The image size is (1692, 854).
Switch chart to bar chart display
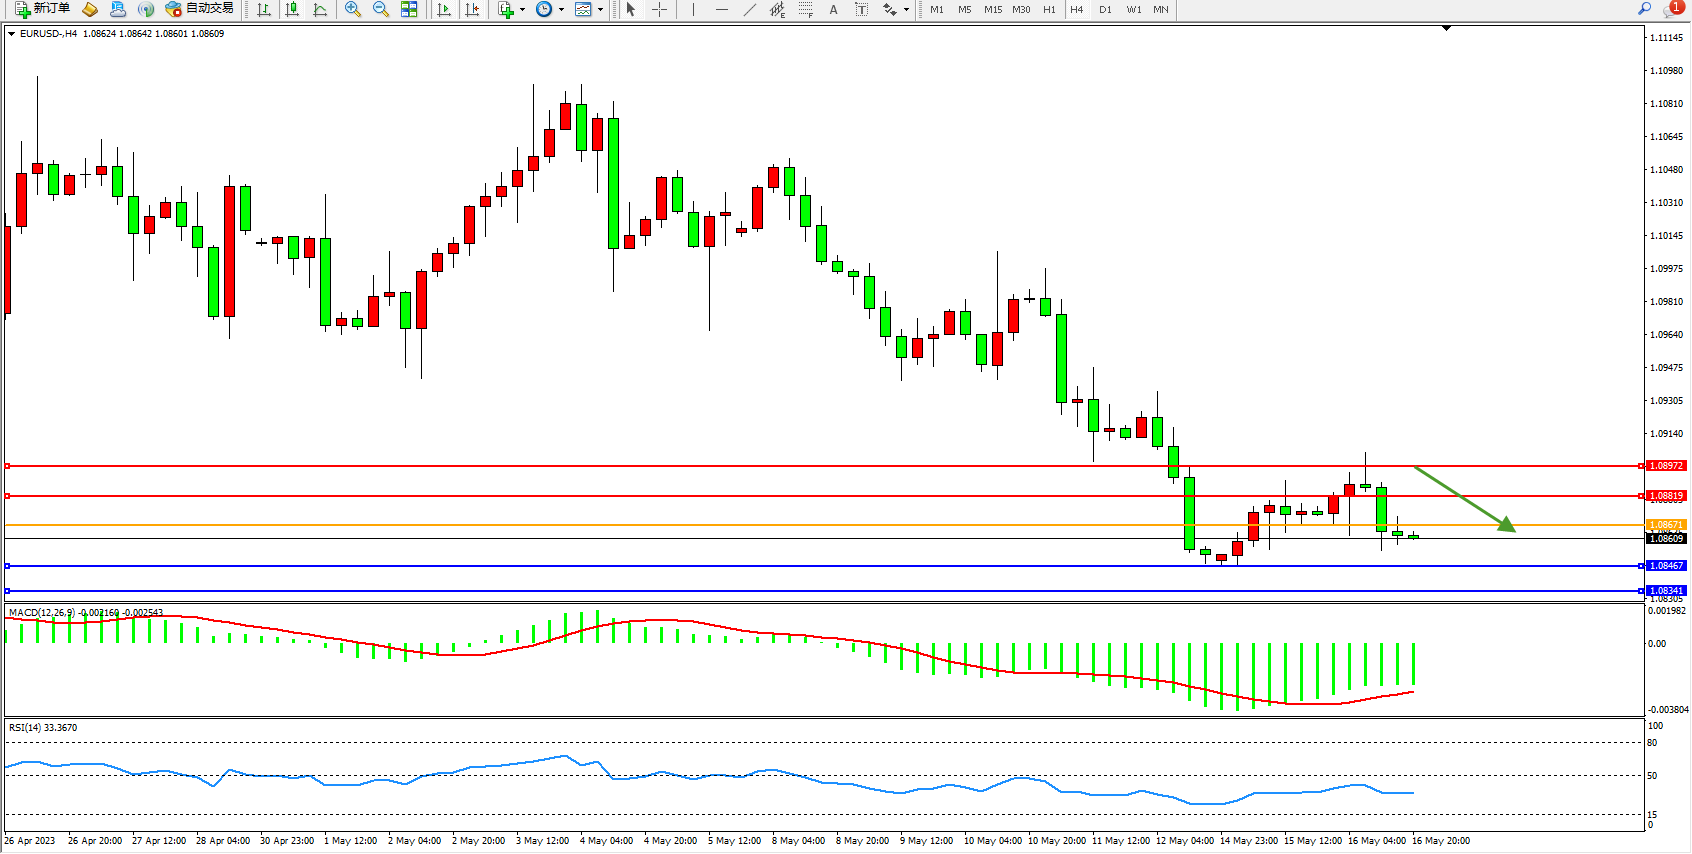coord(264,9)
